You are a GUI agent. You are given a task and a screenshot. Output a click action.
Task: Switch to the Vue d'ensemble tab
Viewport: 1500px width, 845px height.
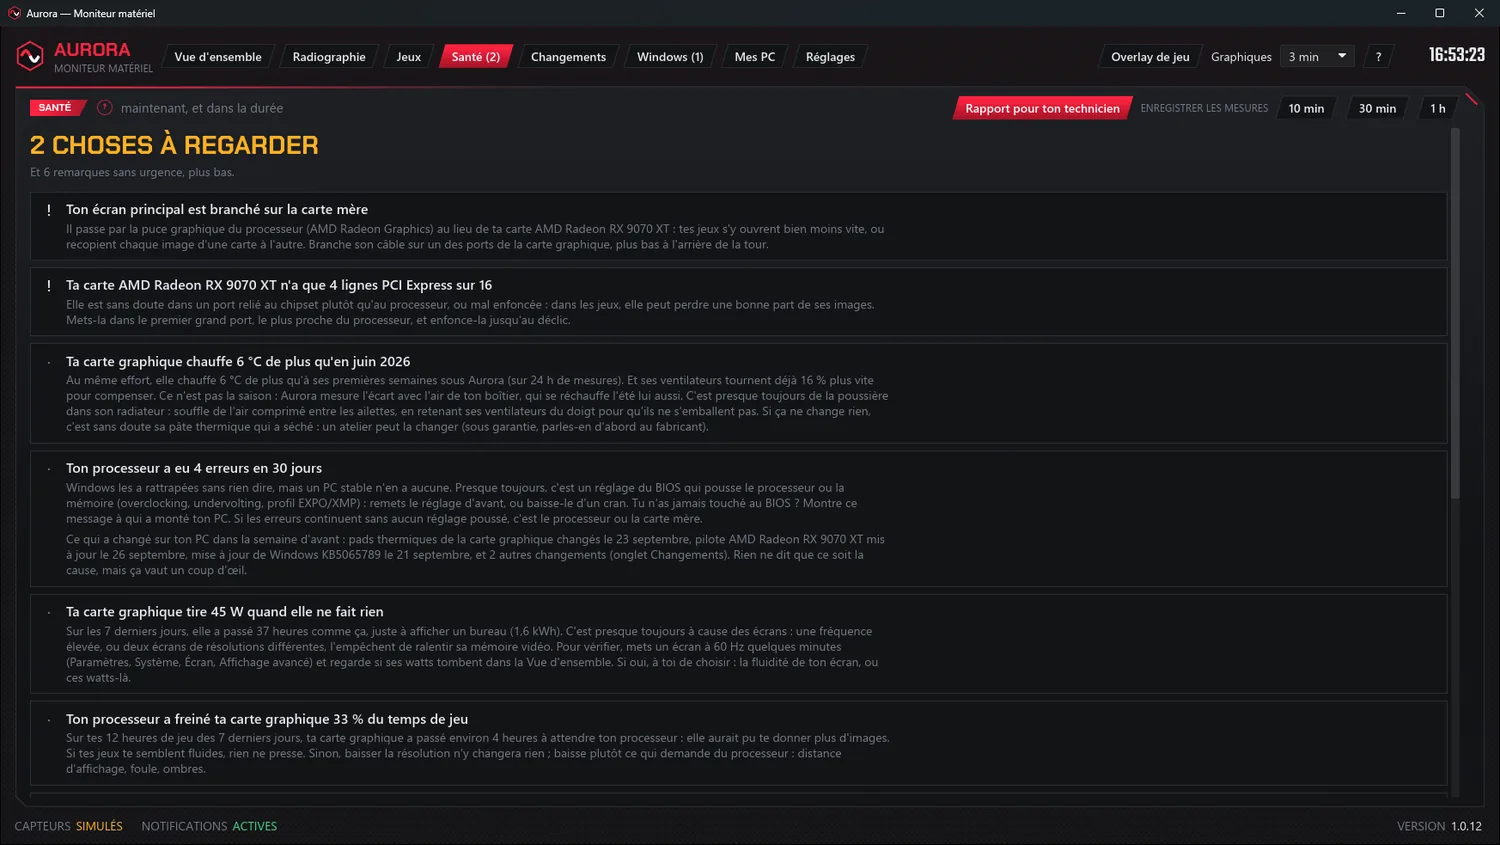pos(218,57)
